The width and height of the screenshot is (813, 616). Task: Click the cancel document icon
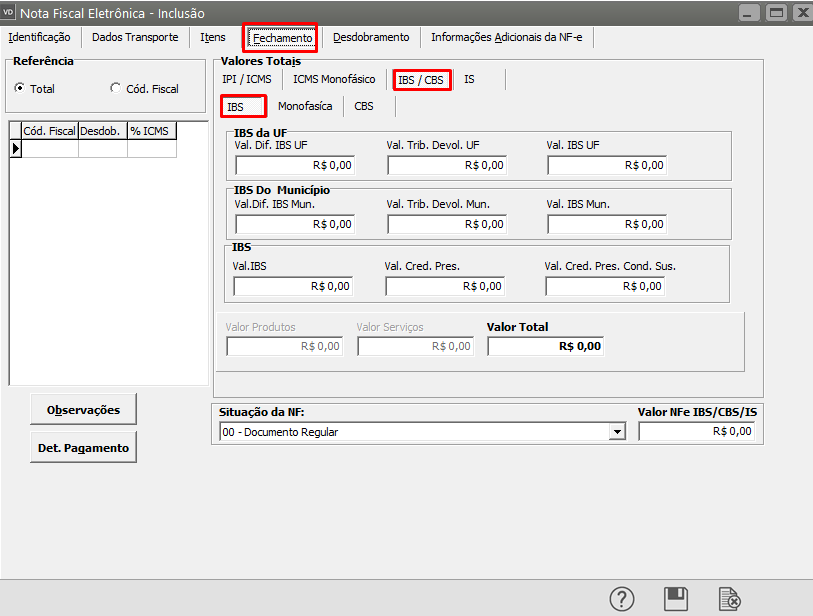pos(730,598)
